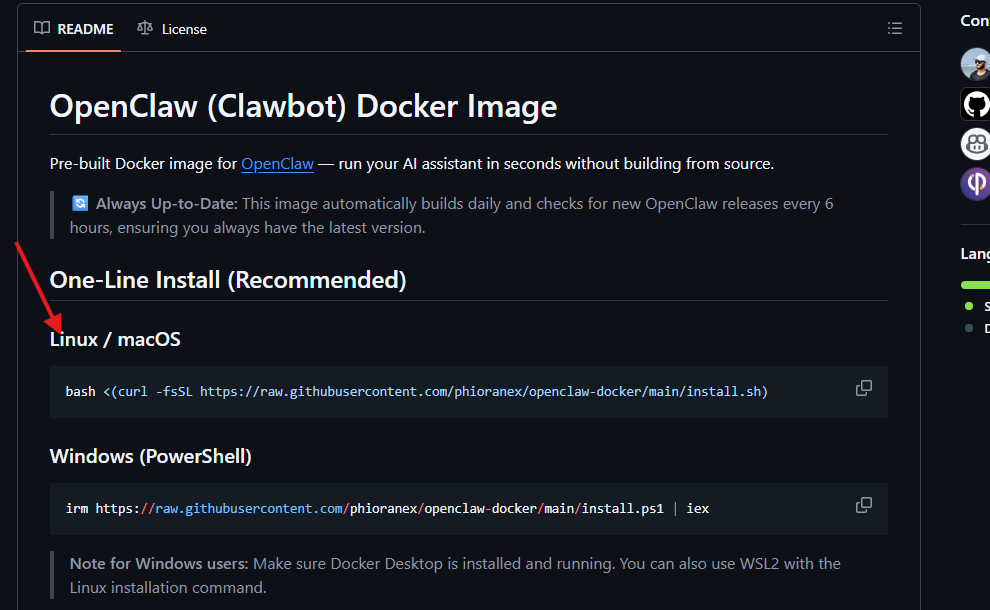Open the README outline list icon
The height and width of the screenshot is (610, 990).
895,28
